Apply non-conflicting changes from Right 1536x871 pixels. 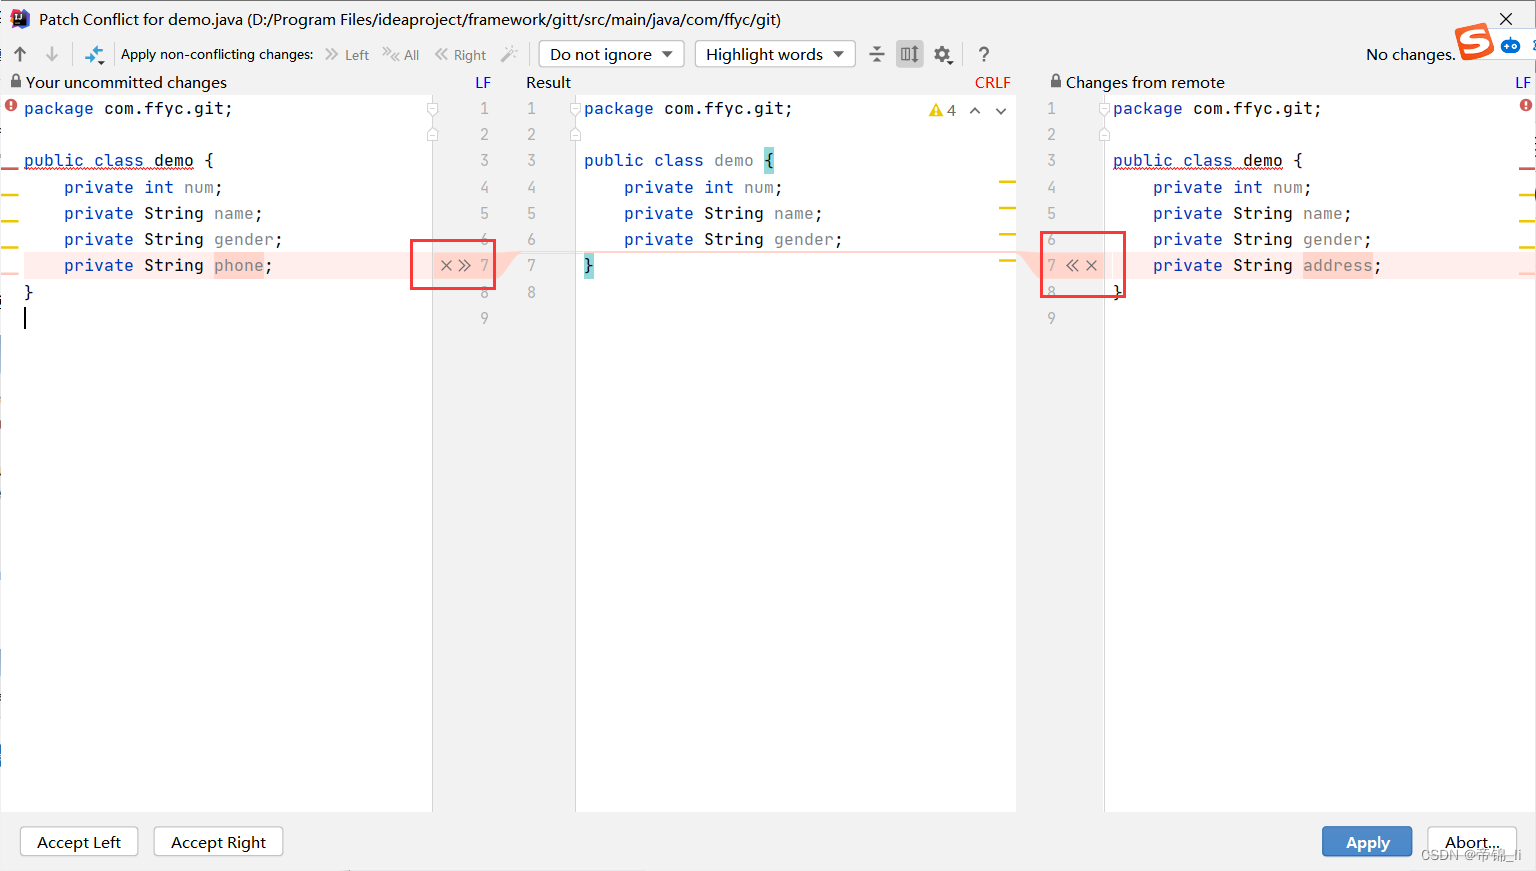pyautogui.click(x=460, y=55)
